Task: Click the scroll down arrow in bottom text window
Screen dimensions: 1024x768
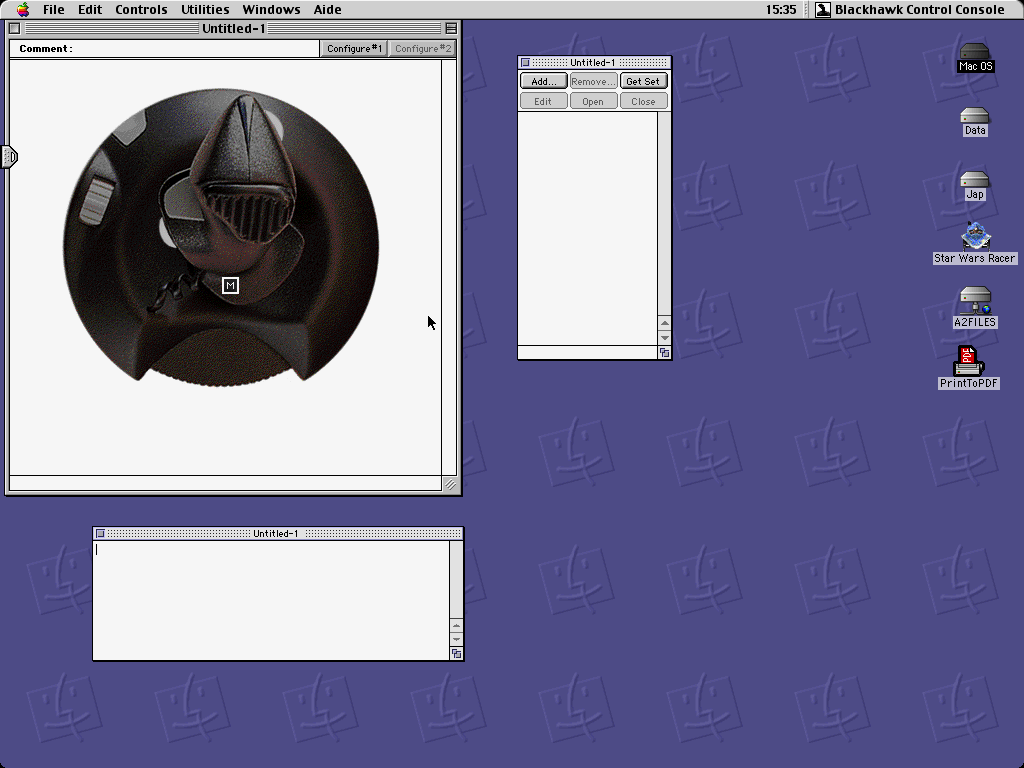Action: 456,639
